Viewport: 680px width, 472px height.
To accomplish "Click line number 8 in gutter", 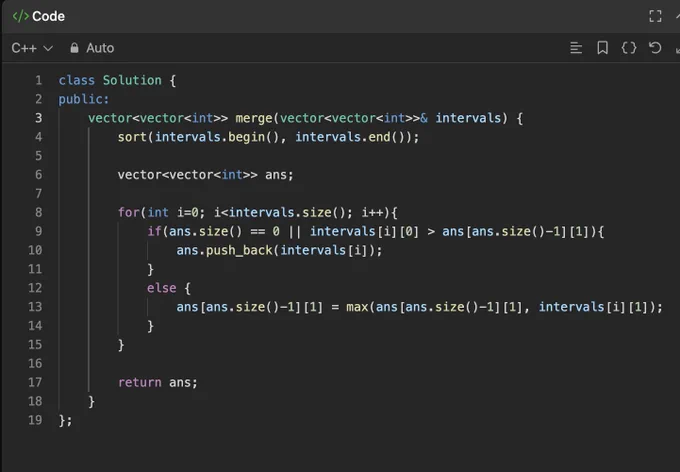I will (x=39, y=212).
